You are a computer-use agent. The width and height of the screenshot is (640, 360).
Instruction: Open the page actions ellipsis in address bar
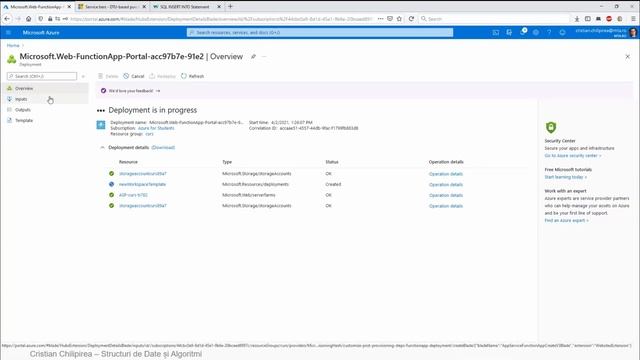pyautogui.click(x=380, y=19)
